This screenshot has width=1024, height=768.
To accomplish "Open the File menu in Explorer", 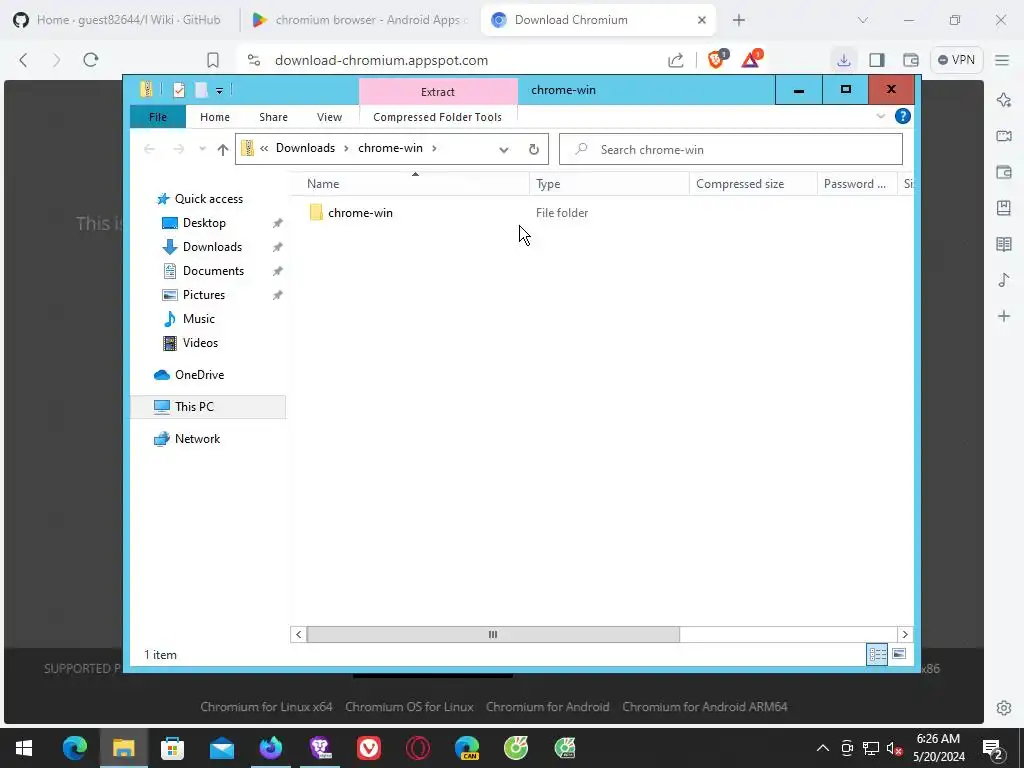I will tap(157, 117).
